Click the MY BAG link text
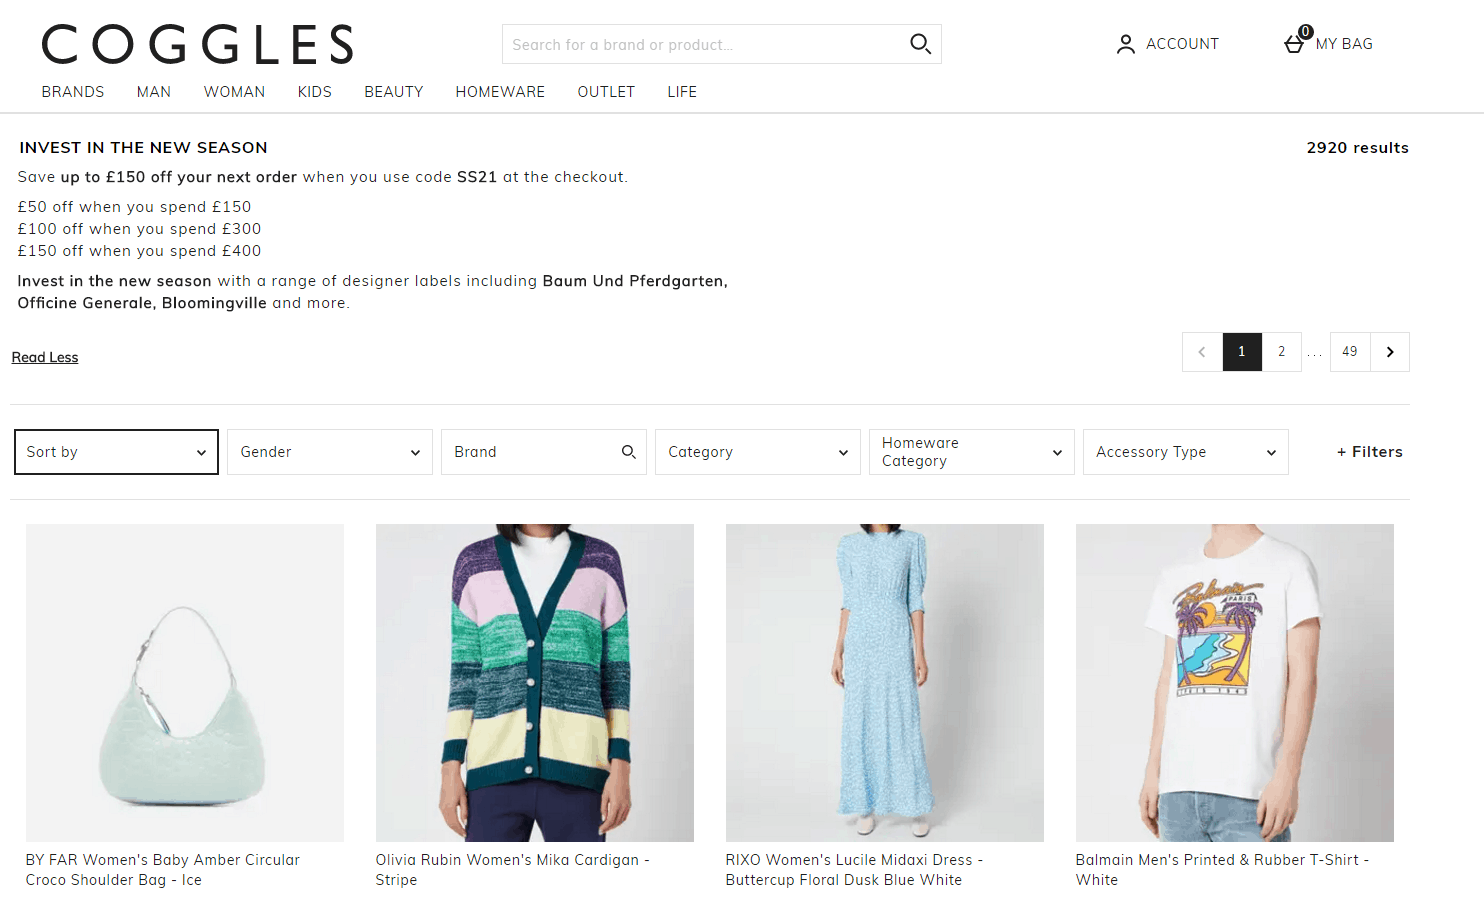 click(x=1344, y=44)
